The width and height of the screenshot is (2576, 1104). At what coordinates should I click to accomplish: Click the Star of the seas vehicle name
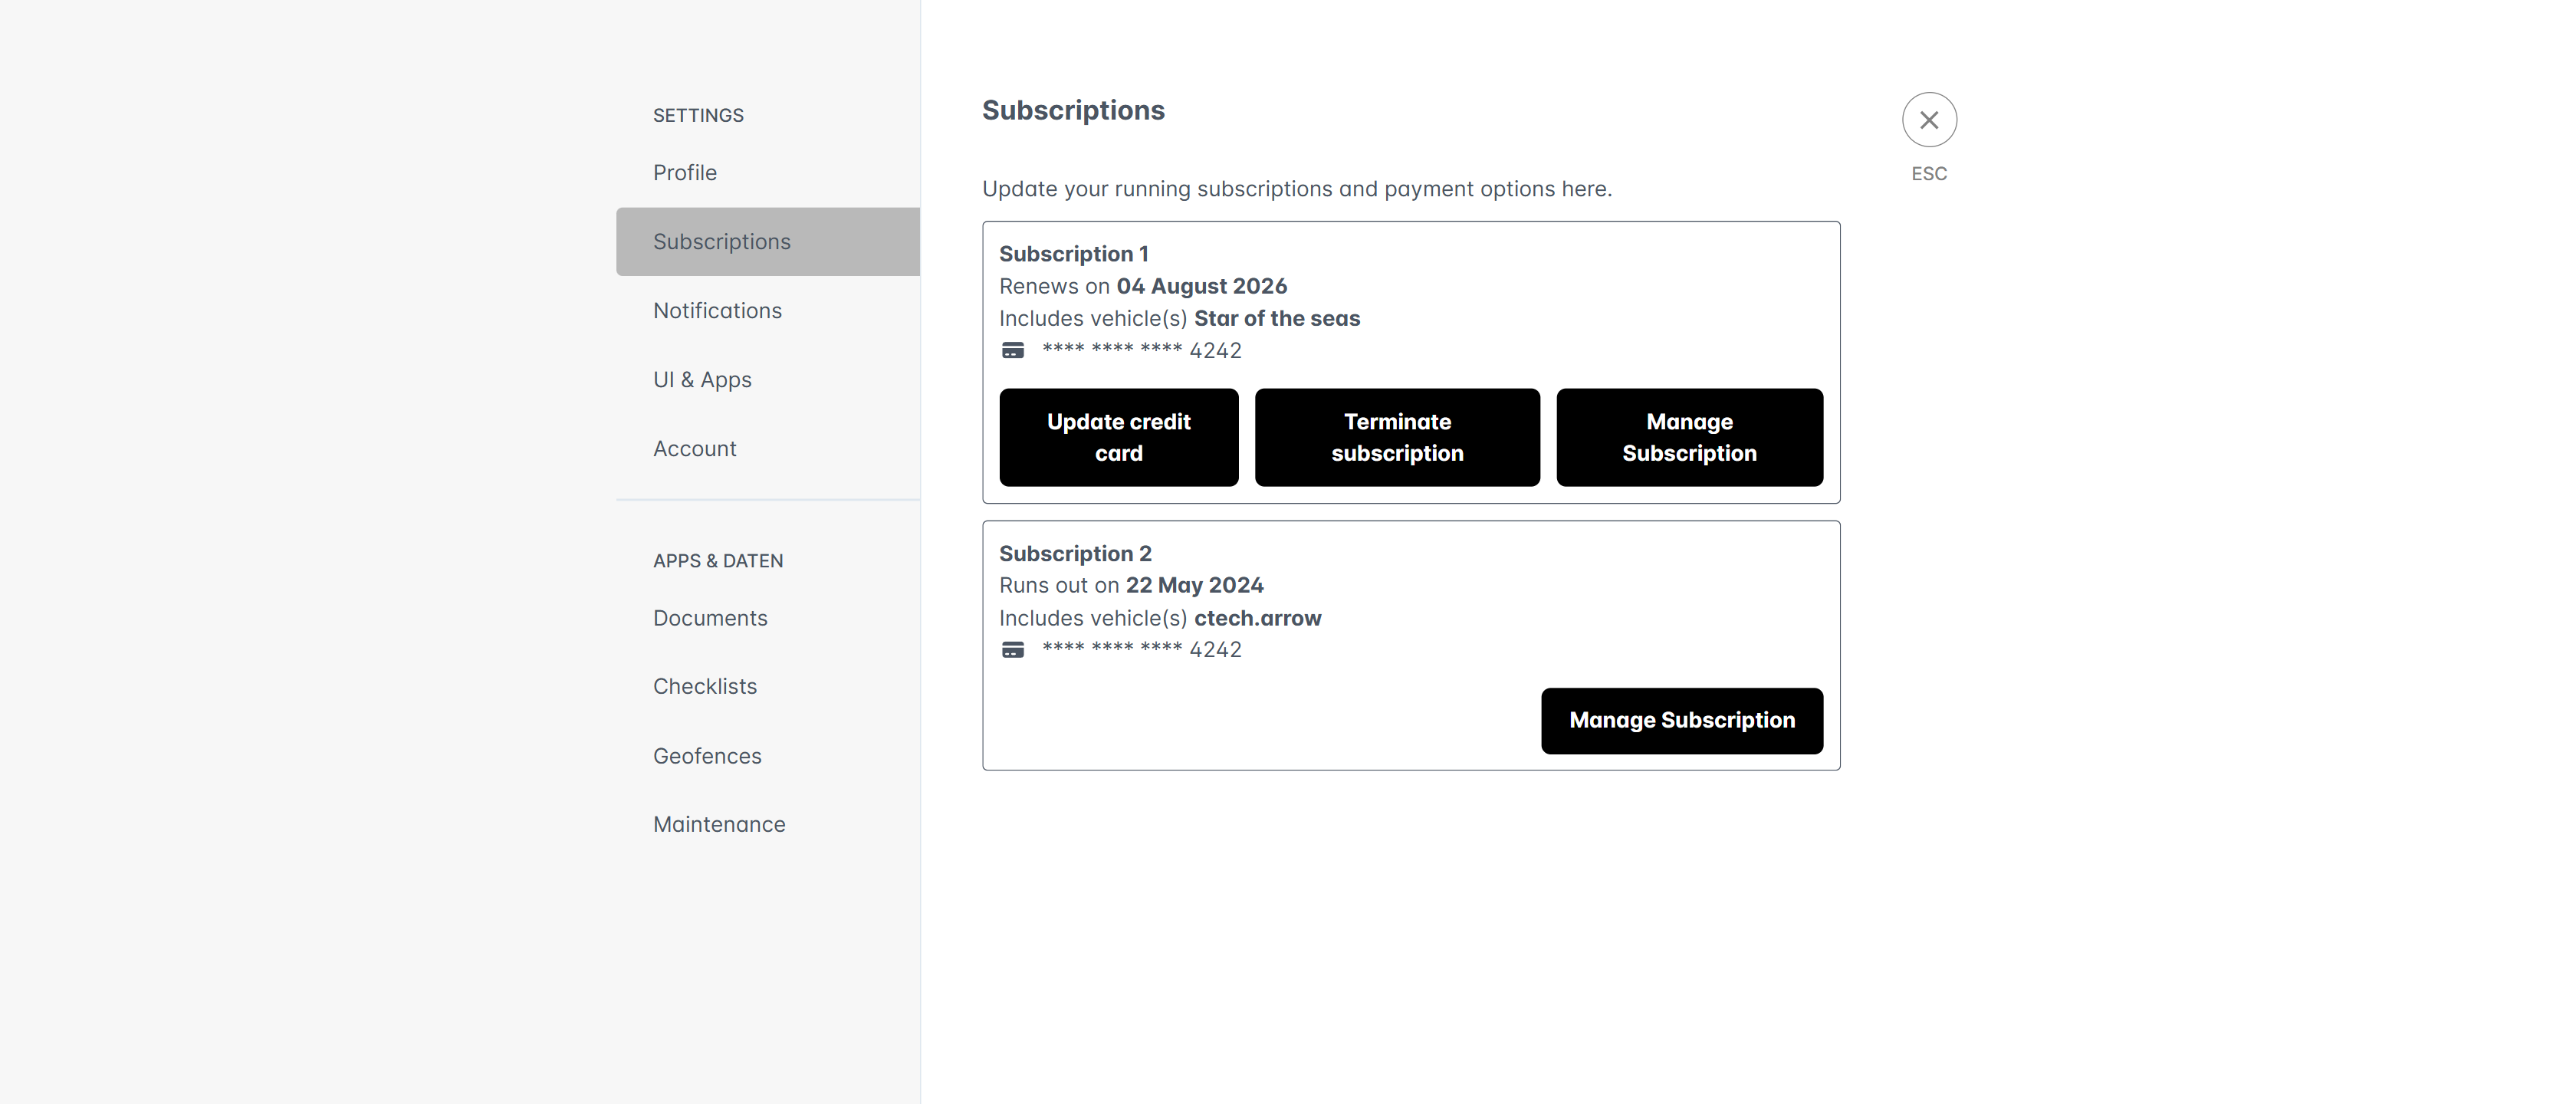pyautogui.click(x=1276, y=318)
